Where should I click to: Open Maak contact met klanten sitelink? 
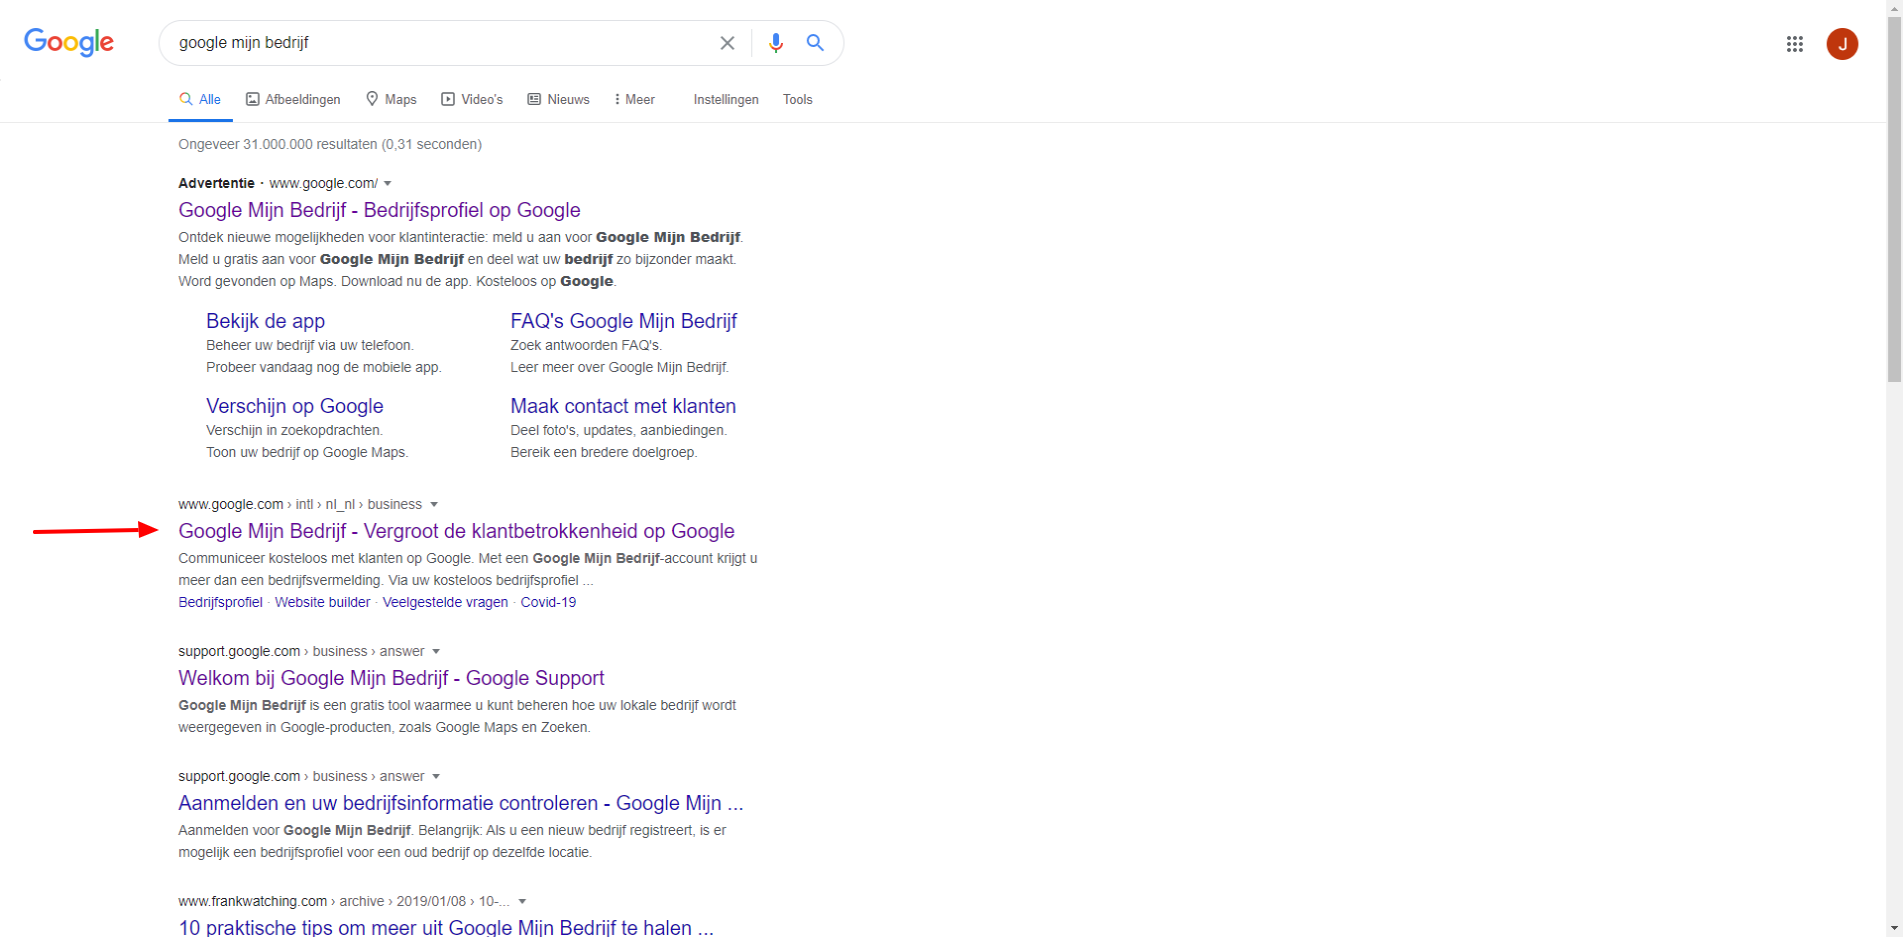623,406
